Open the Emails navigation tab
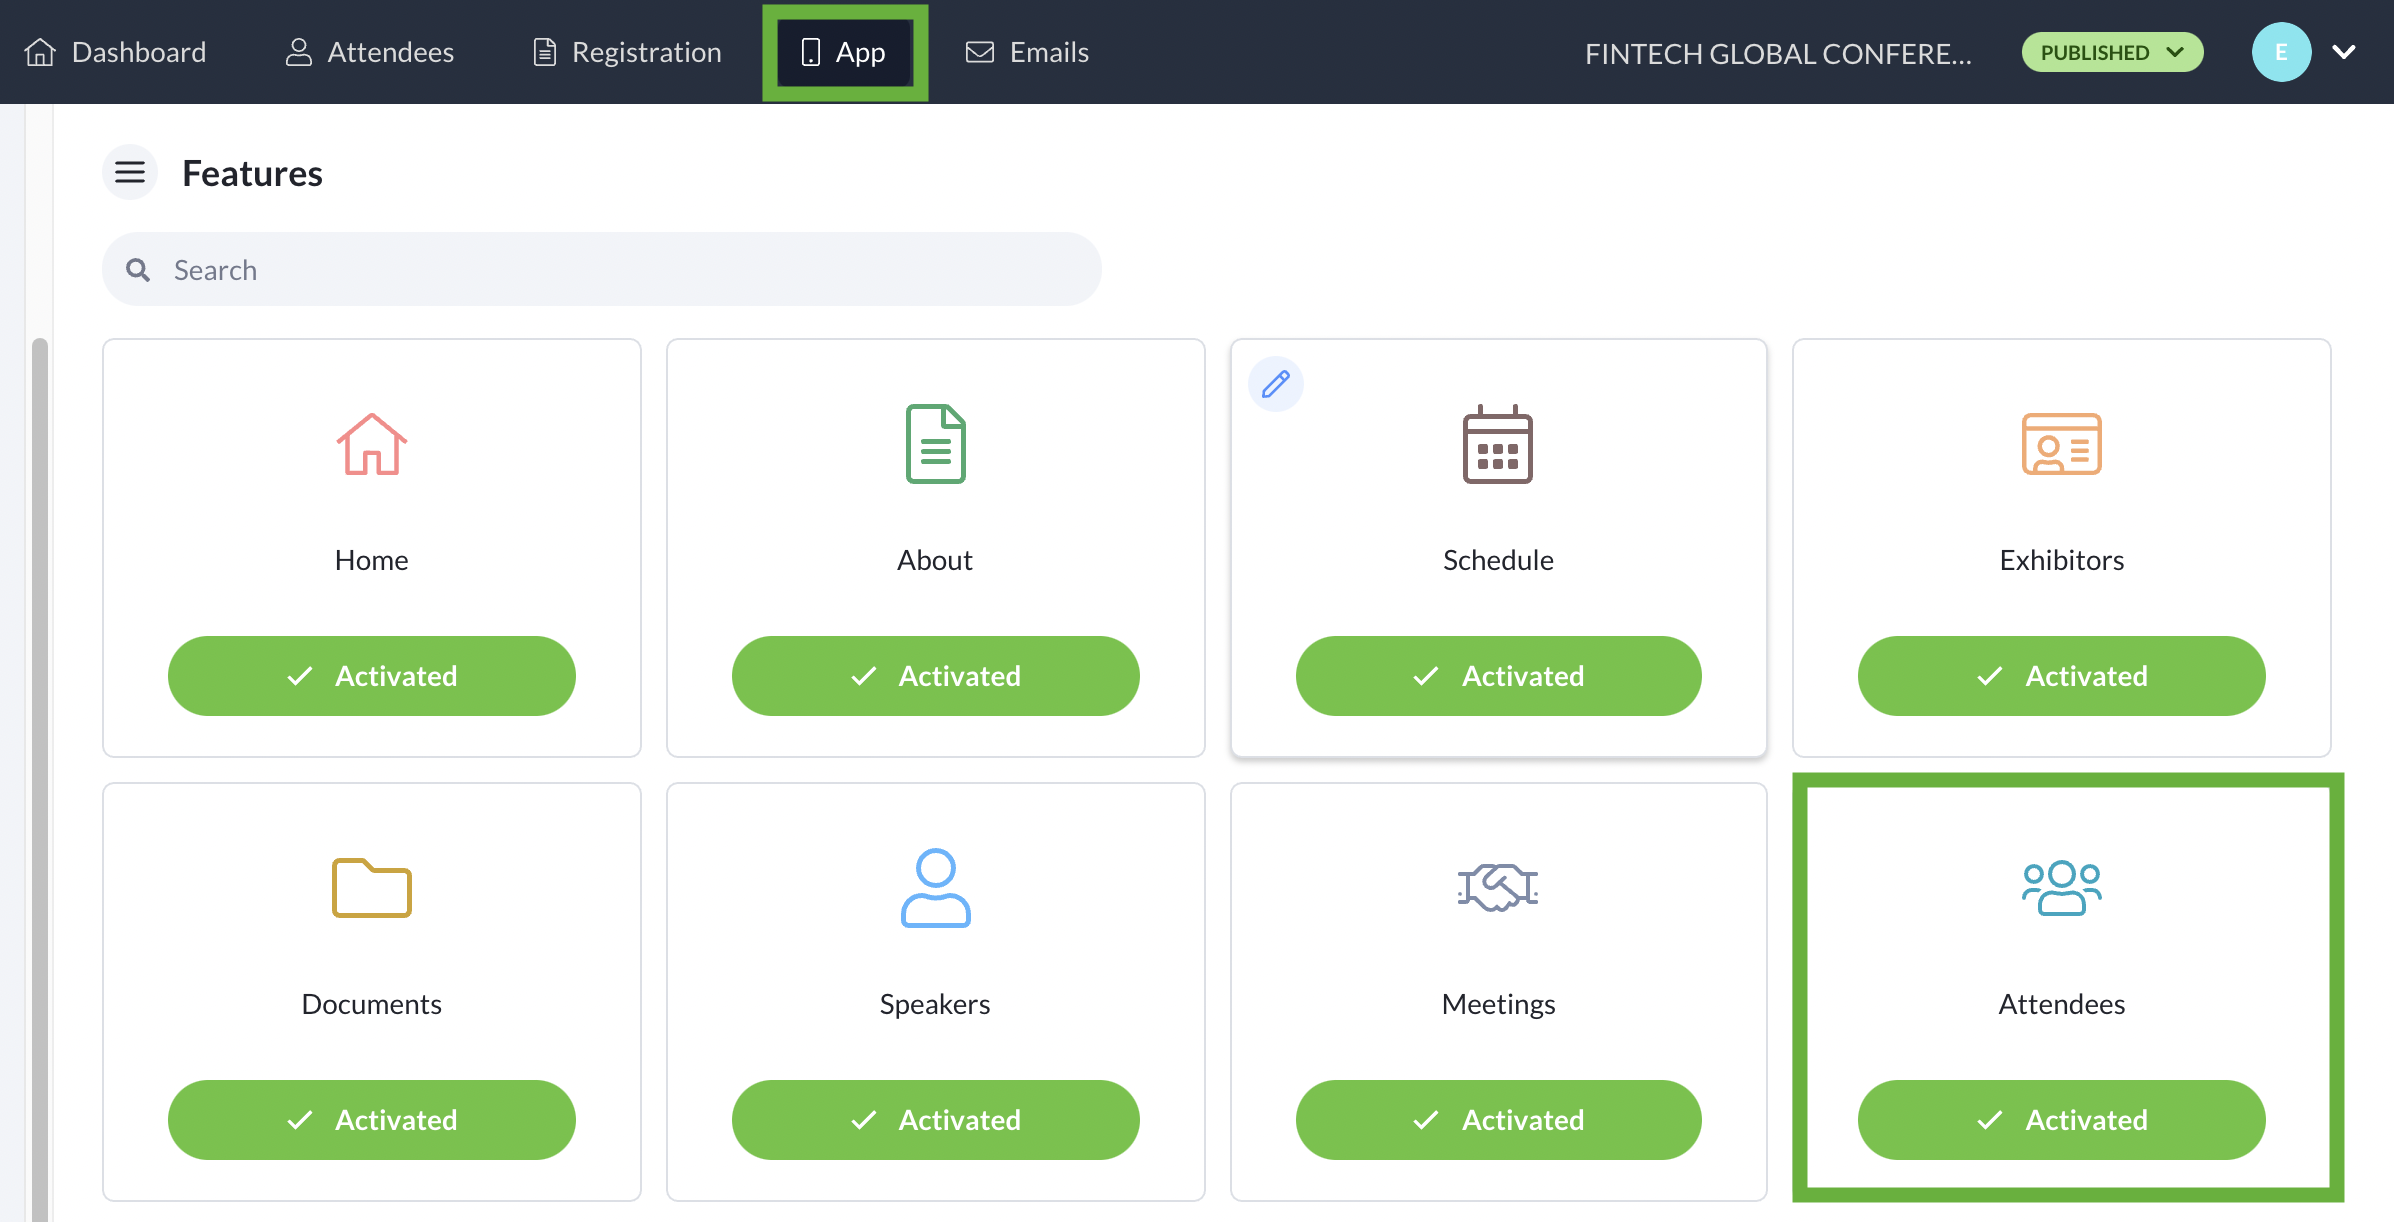Image resolution: width=2394 pixels, height=1222 pixels. (x=1027, y=52)
